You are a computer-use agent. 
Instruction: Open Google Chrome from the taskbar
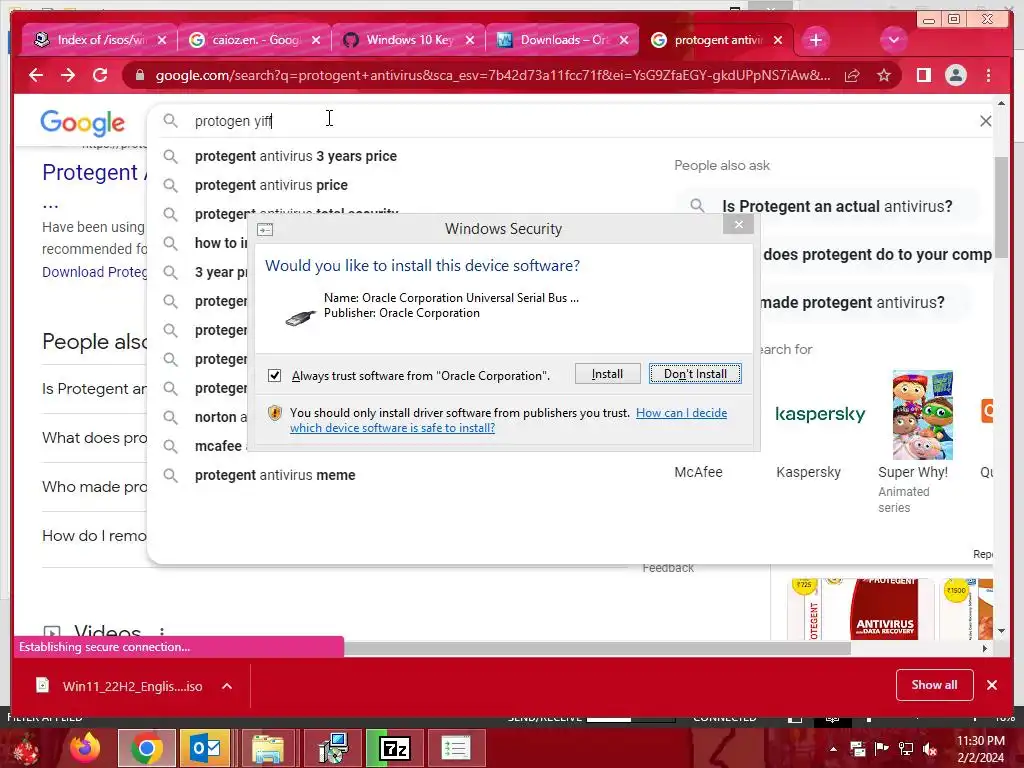[x=146, y=748]
